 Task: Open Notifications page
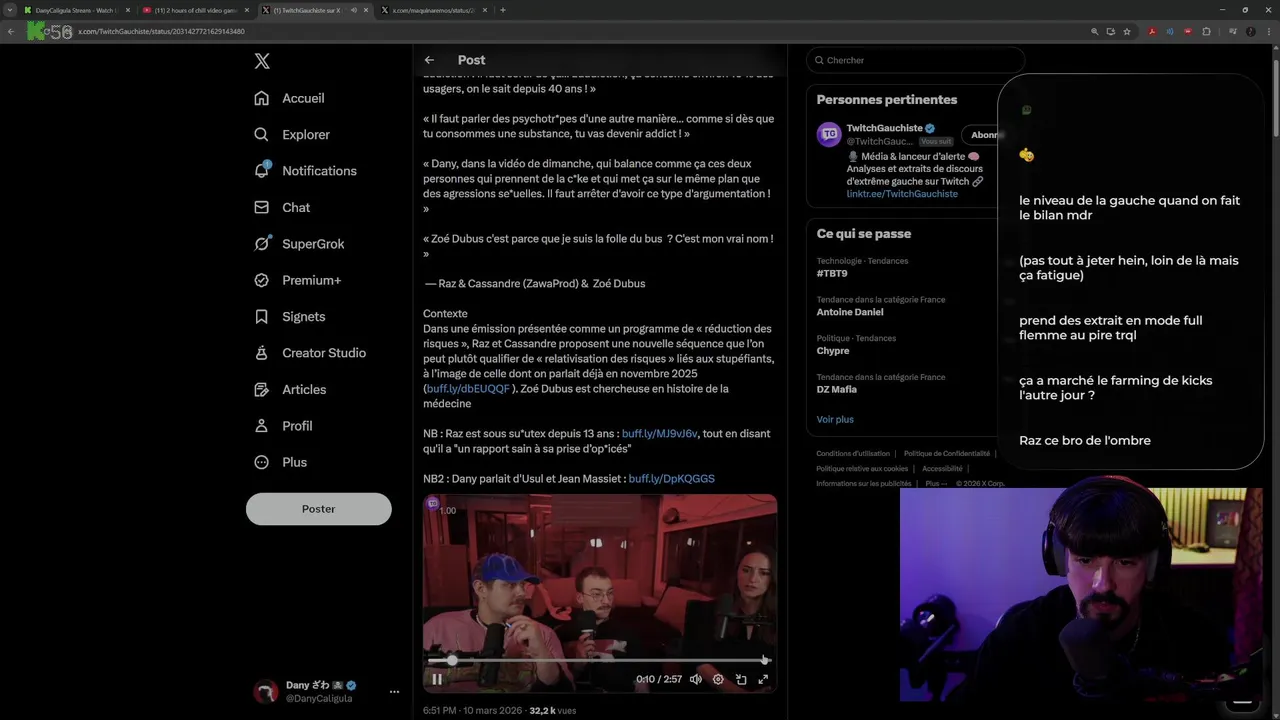coord(305,171)
